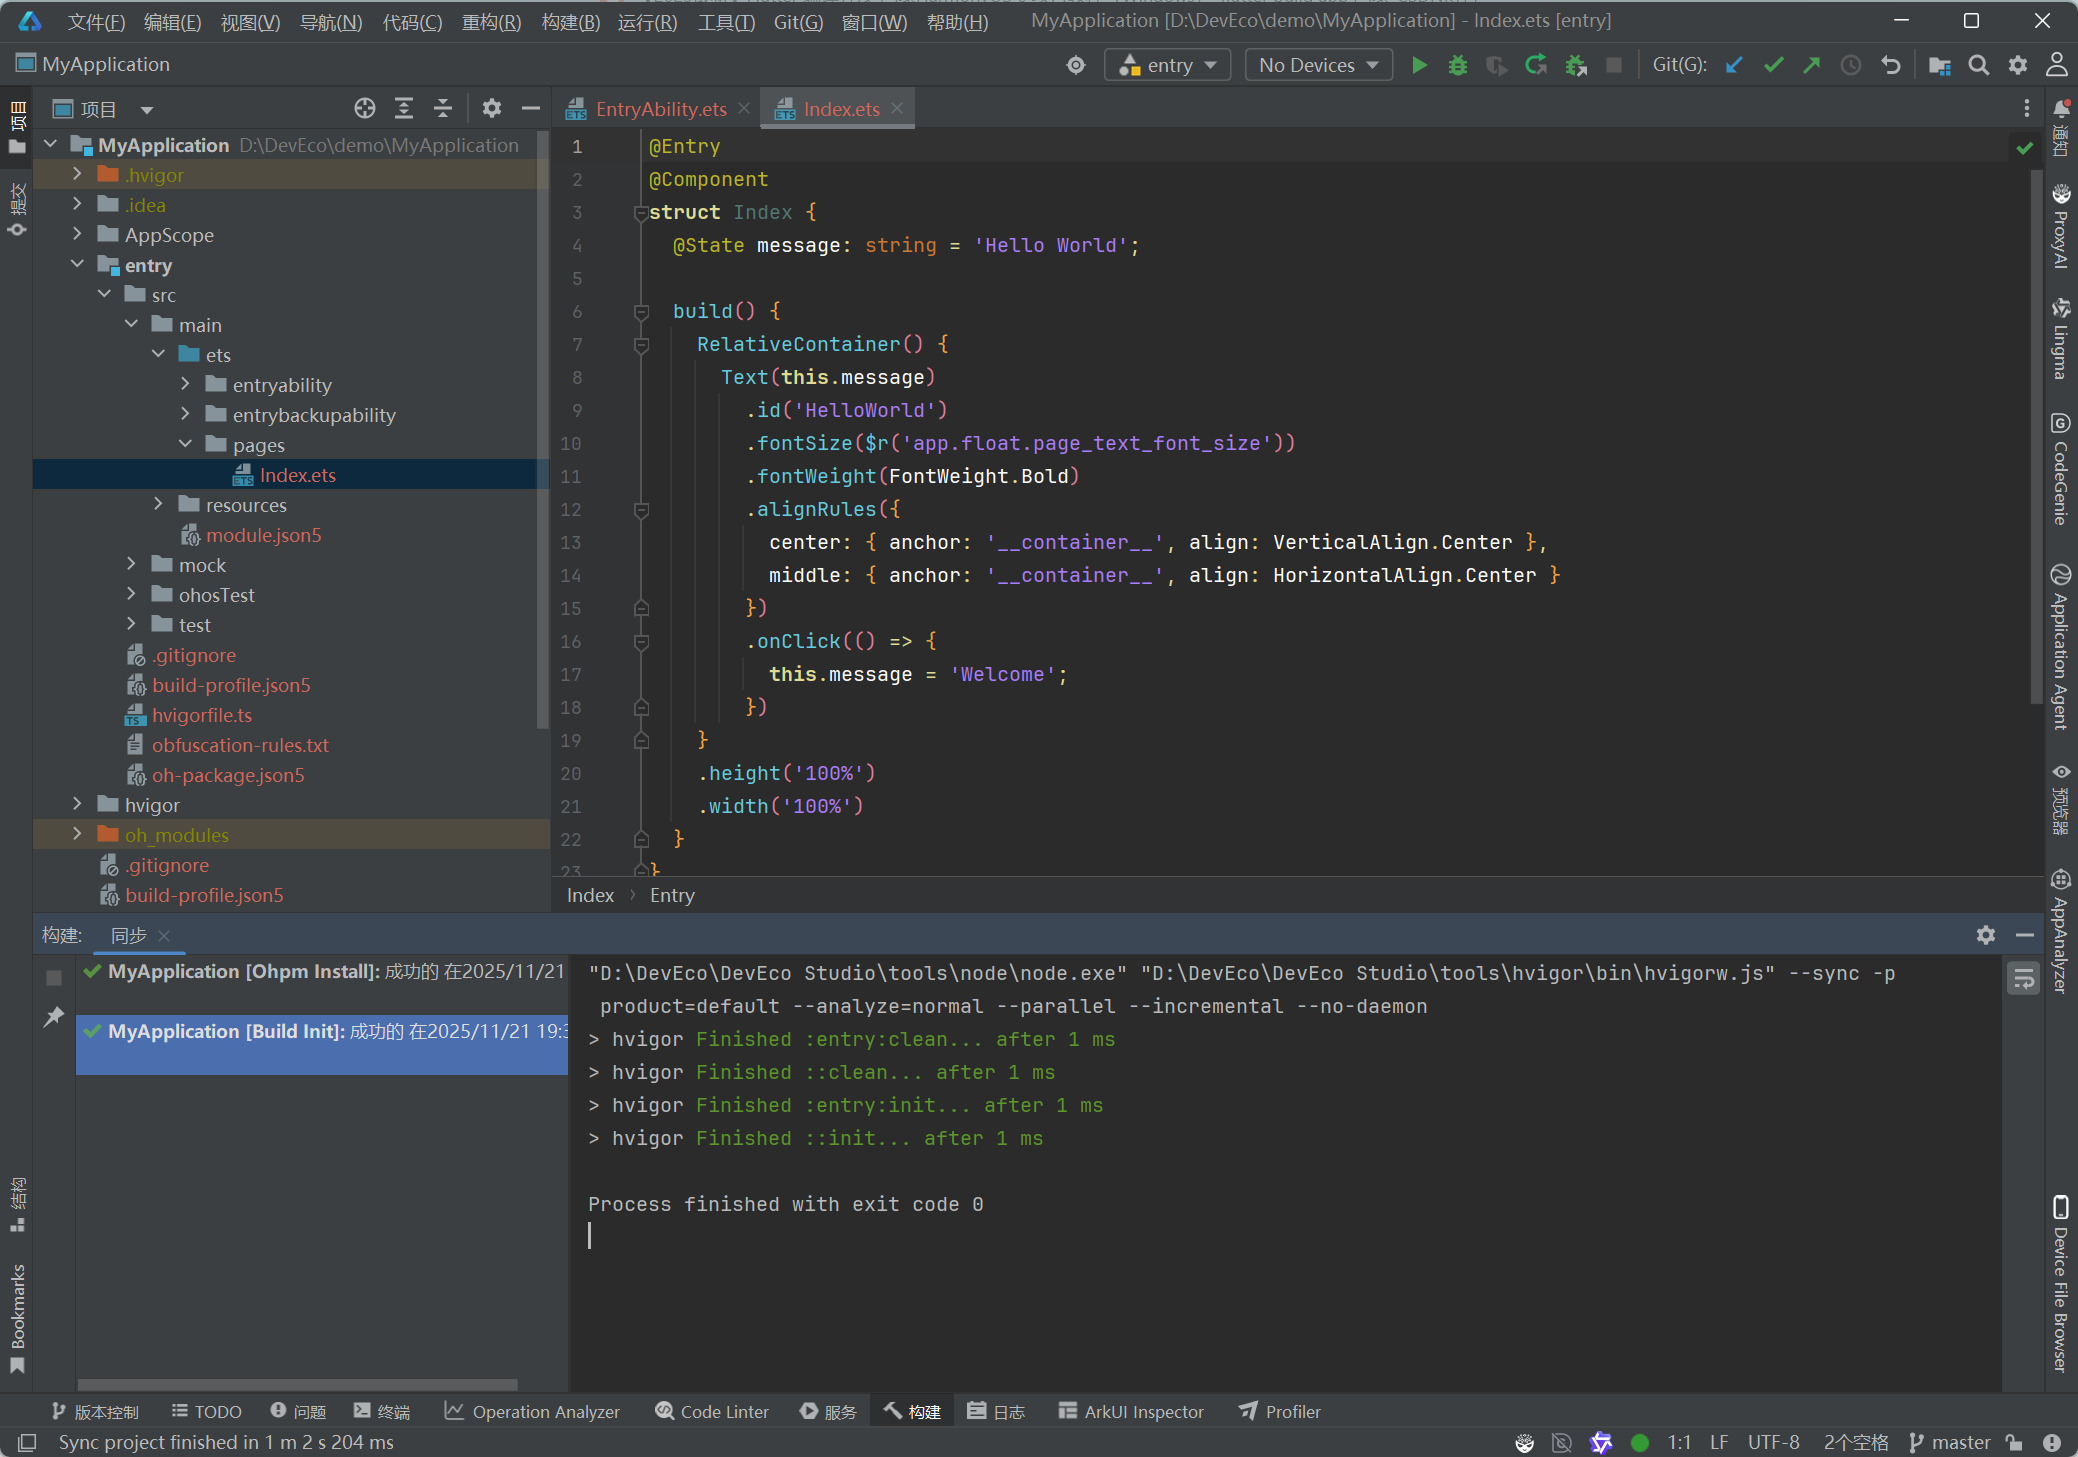Open the 构建(B) menu
This screenshot has width=2078, height=1457.
point(570,22)
